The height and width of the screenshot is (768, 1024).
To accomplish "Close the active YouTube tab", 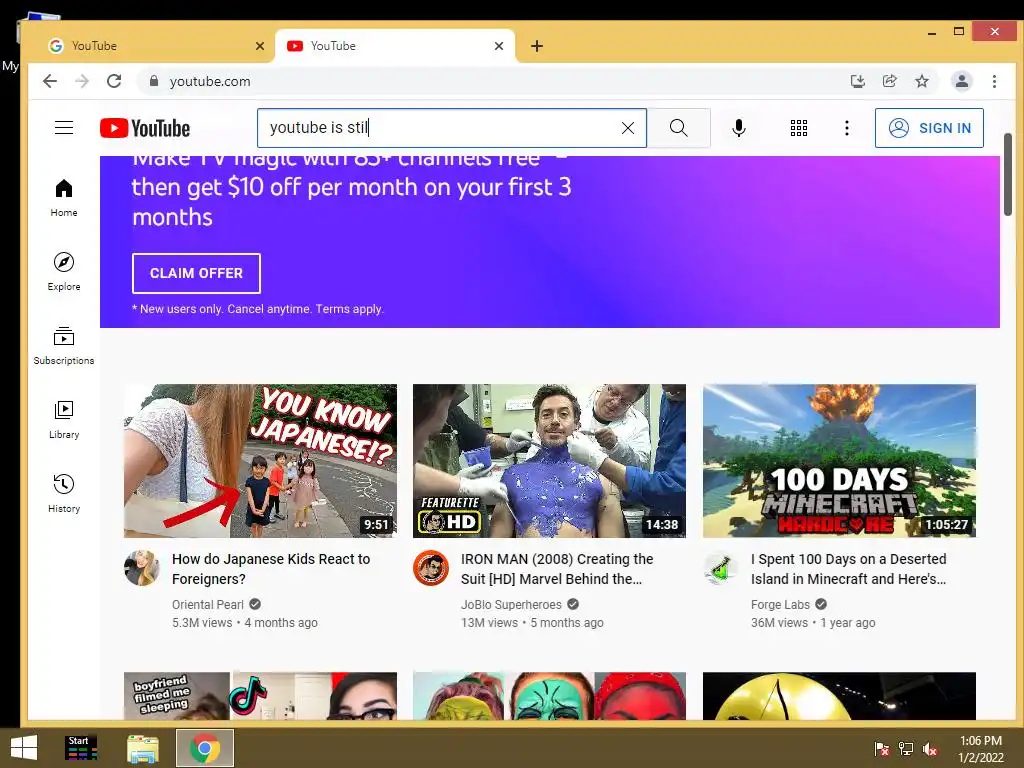I will (499, 46).
